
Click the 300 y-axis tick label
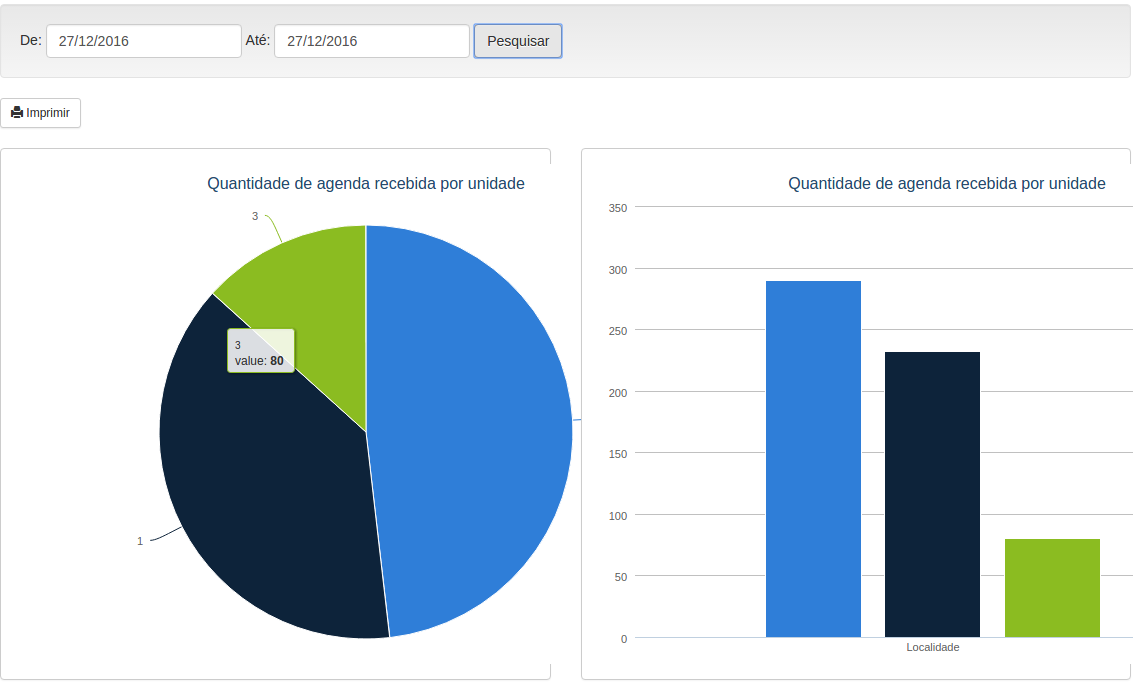click(617, 270)
